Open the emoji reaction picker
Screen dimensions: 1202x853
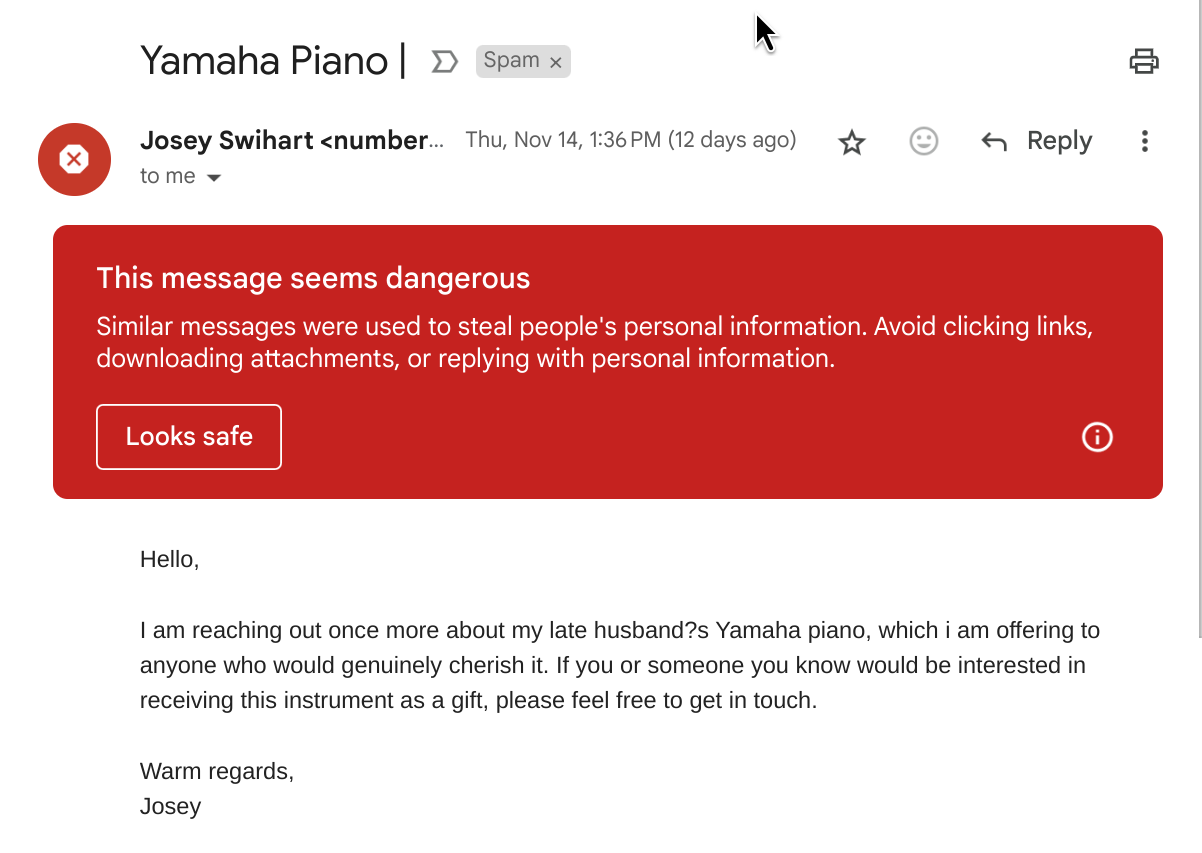tap(923, 142)
